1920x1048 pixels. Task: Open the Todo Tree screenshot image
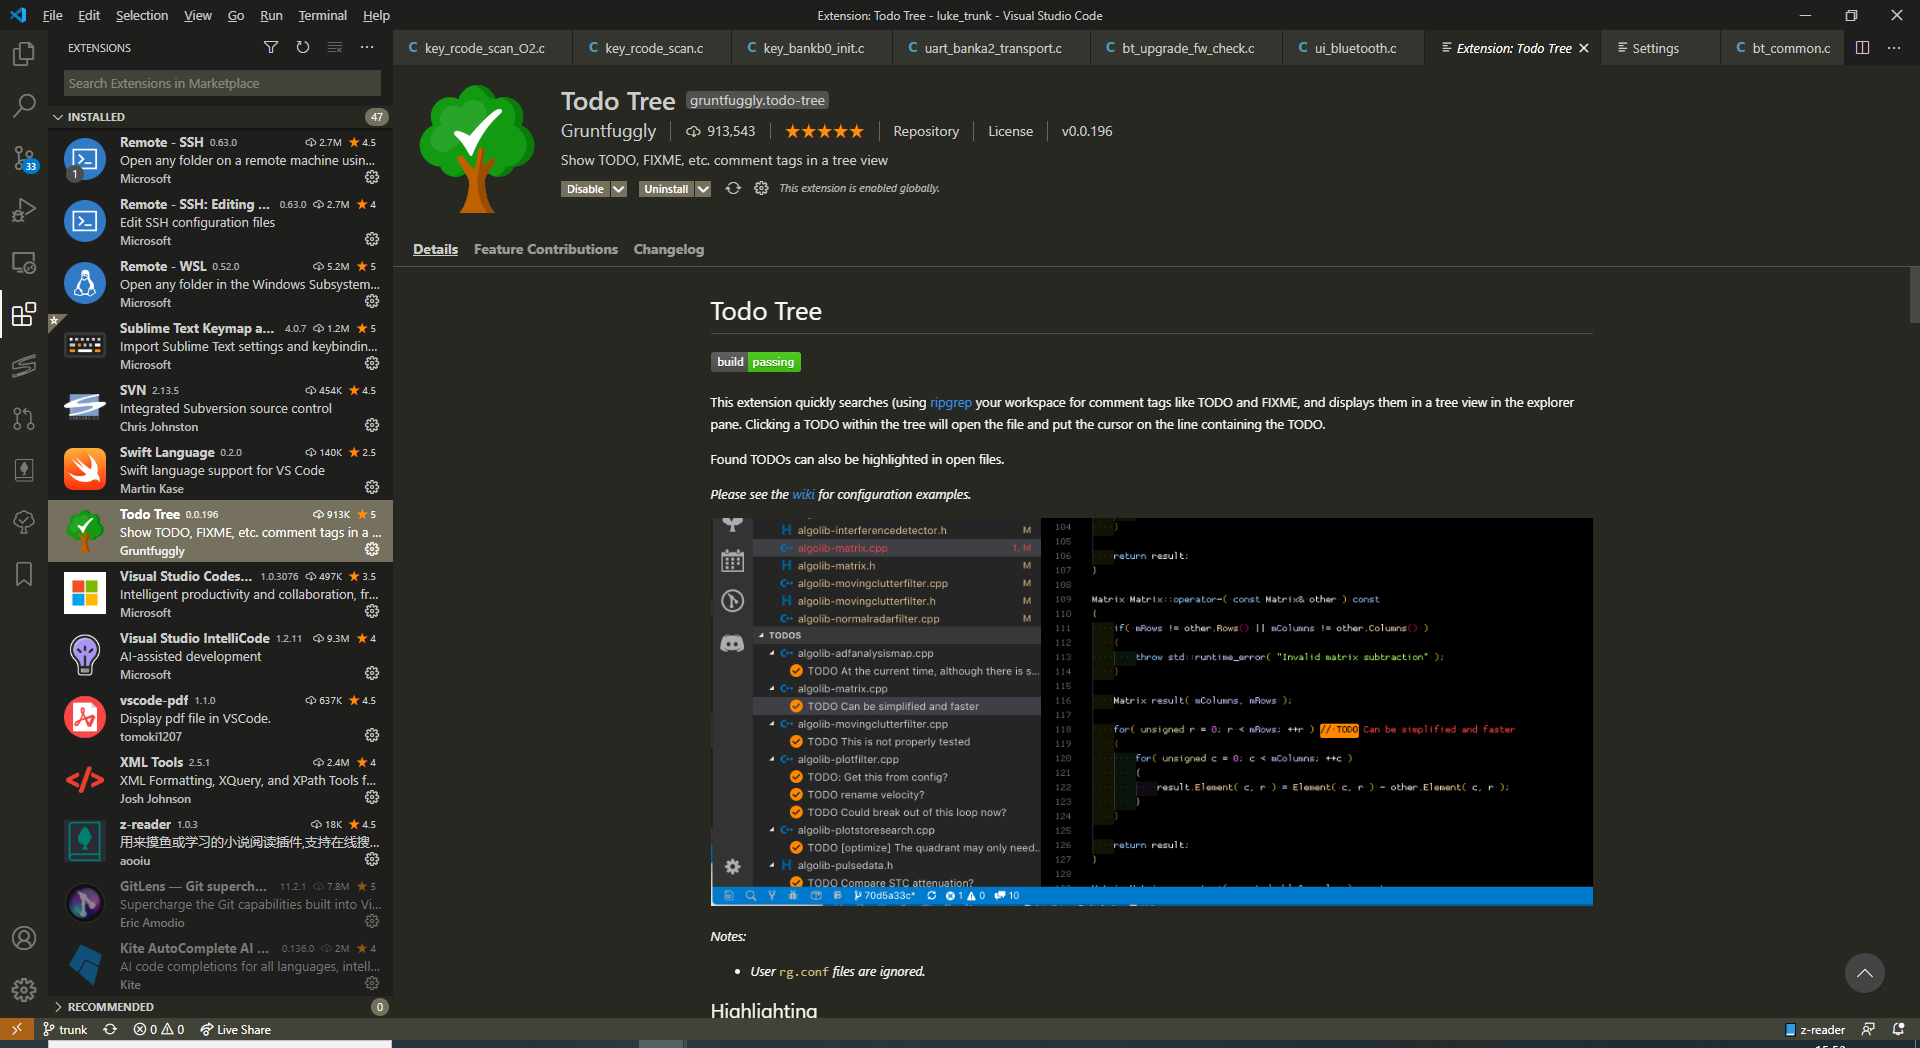coord(1151,711)
